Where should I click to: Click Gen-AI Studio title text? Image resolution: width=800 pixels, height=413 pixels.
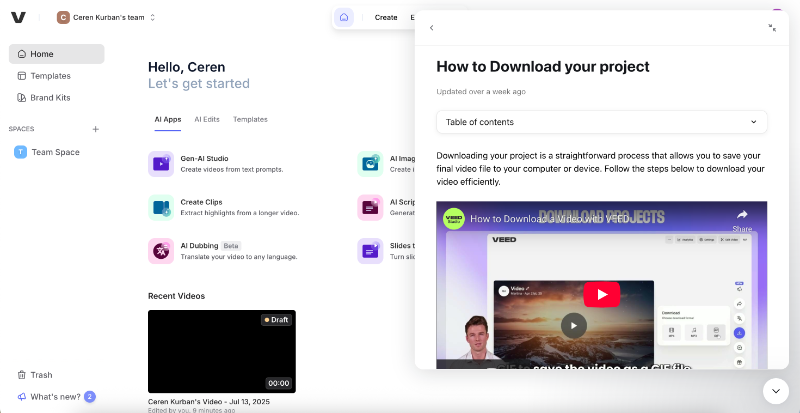coord(204,159)
